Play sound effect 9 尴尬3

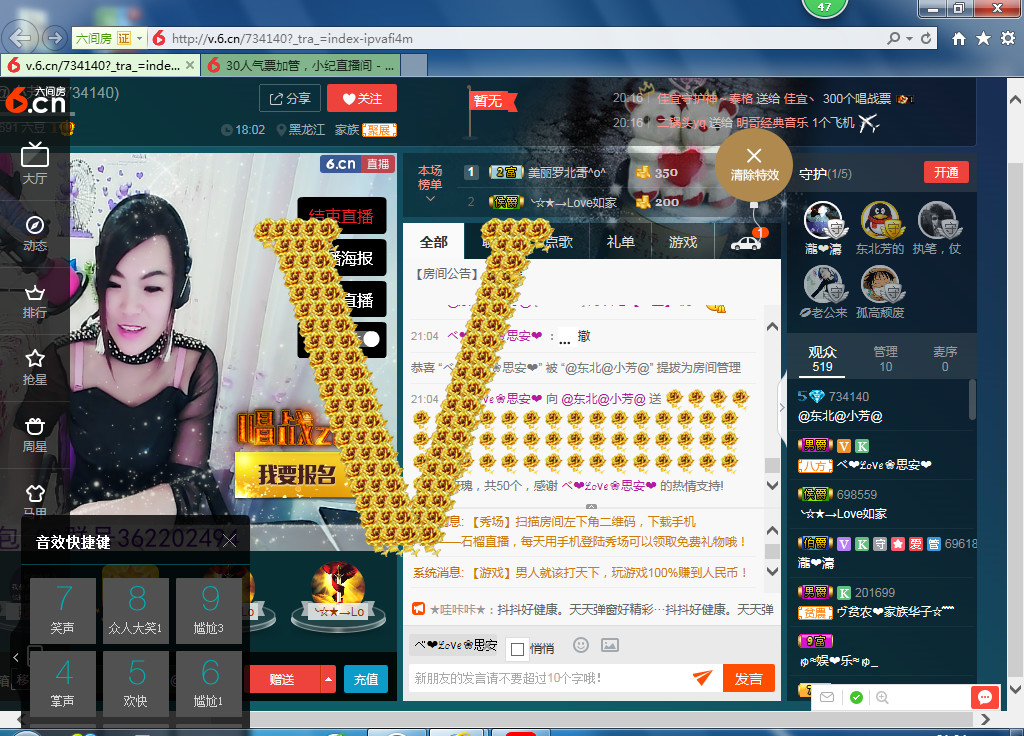click(x=209, y=610)
